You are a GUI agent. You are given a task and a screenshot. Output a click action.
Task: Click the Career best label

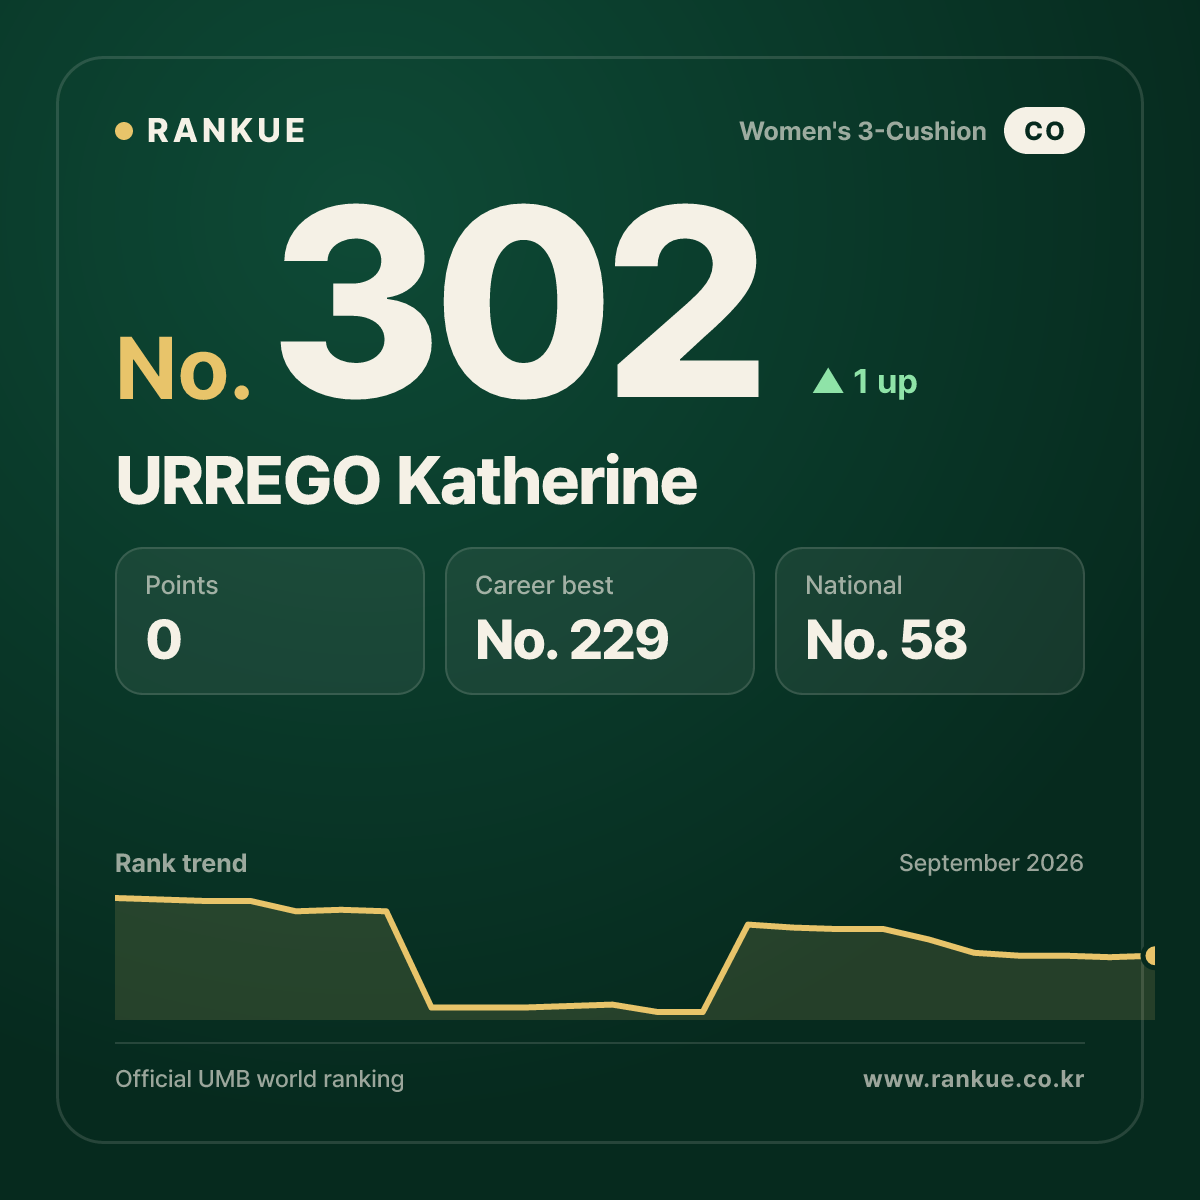pos(544,585)
